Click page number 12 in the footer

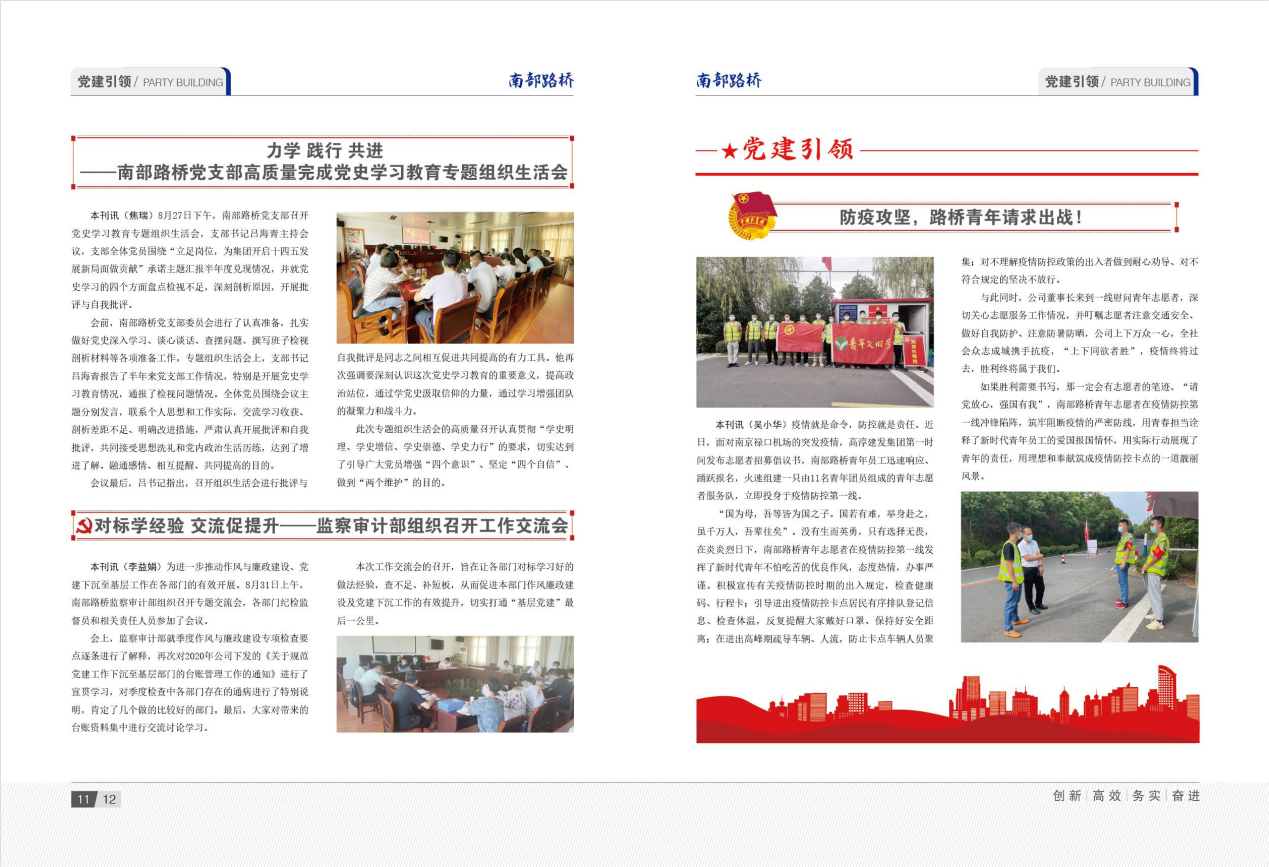109,799
